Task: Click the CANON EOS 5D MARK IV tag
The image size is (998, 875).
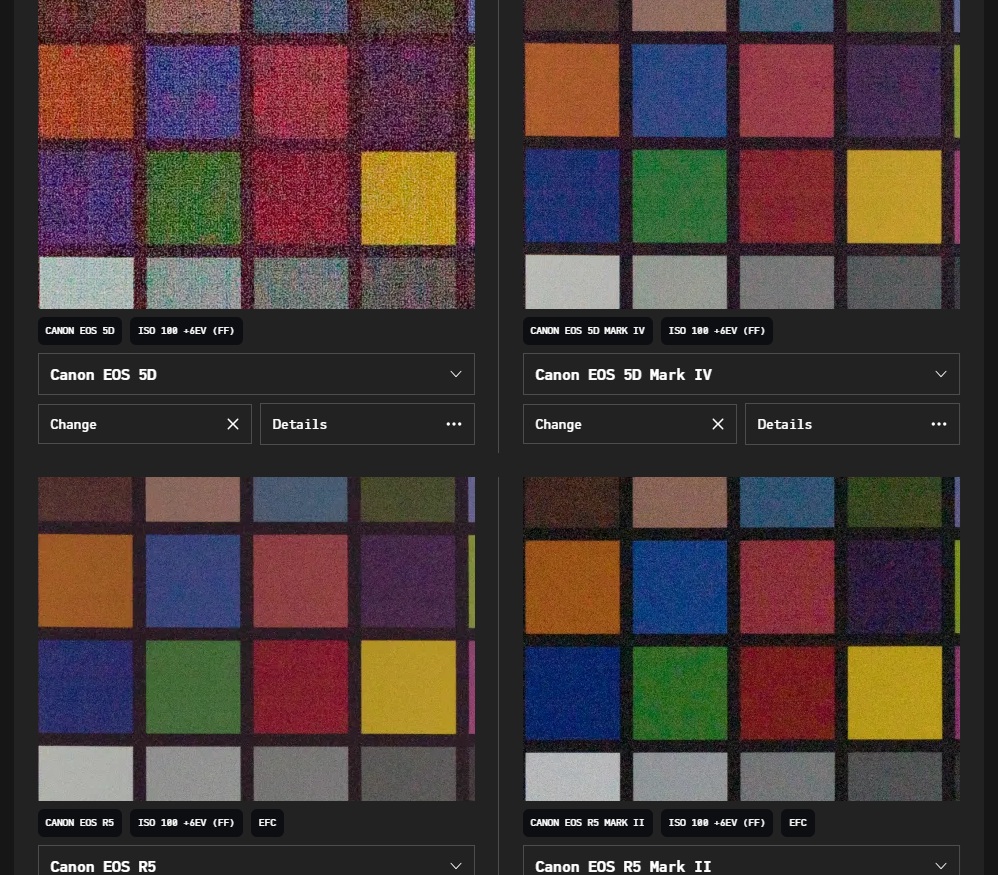Action: [x=587, y=331]
